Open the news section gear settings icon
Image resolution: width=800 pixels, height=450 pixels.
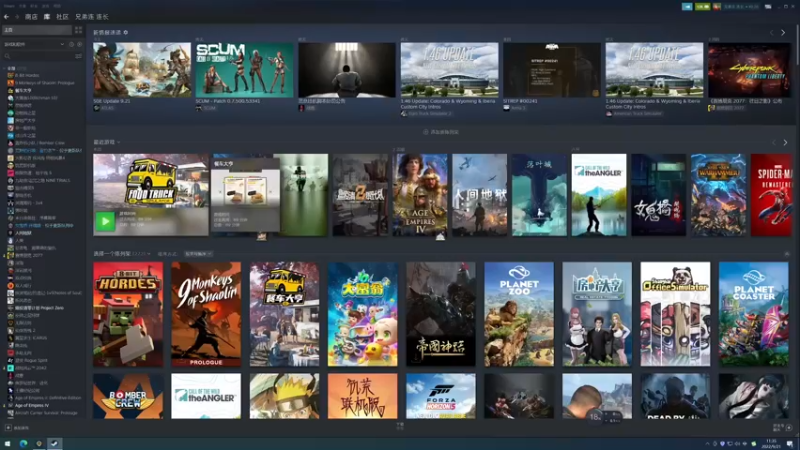pyautogui.click(x=126, y=32)
